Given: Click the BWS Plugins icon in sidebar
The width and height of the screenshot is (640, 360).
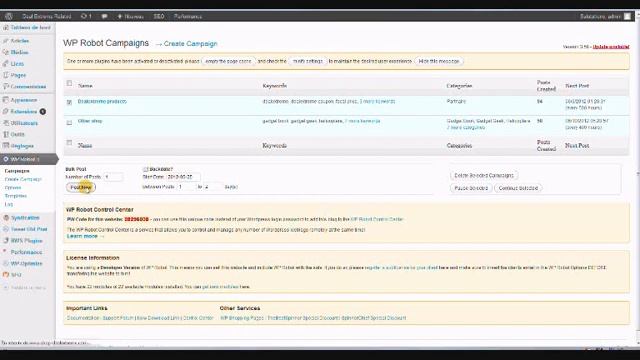Looking at the screenshot, I should coord(6,241).
